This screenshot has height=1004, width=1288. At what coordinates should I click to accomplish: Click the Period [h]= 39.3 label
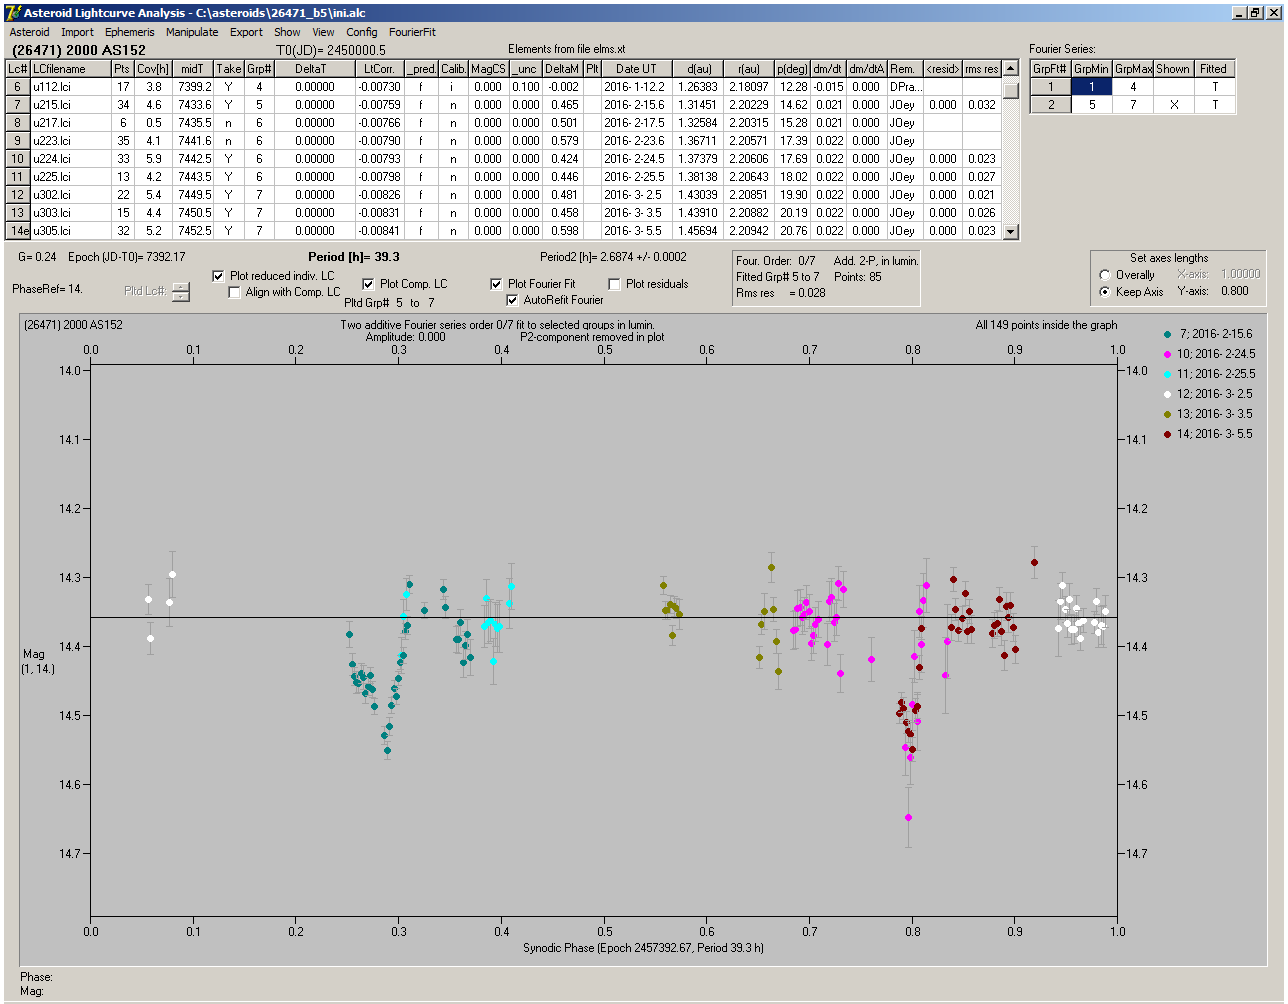point(354,257)
